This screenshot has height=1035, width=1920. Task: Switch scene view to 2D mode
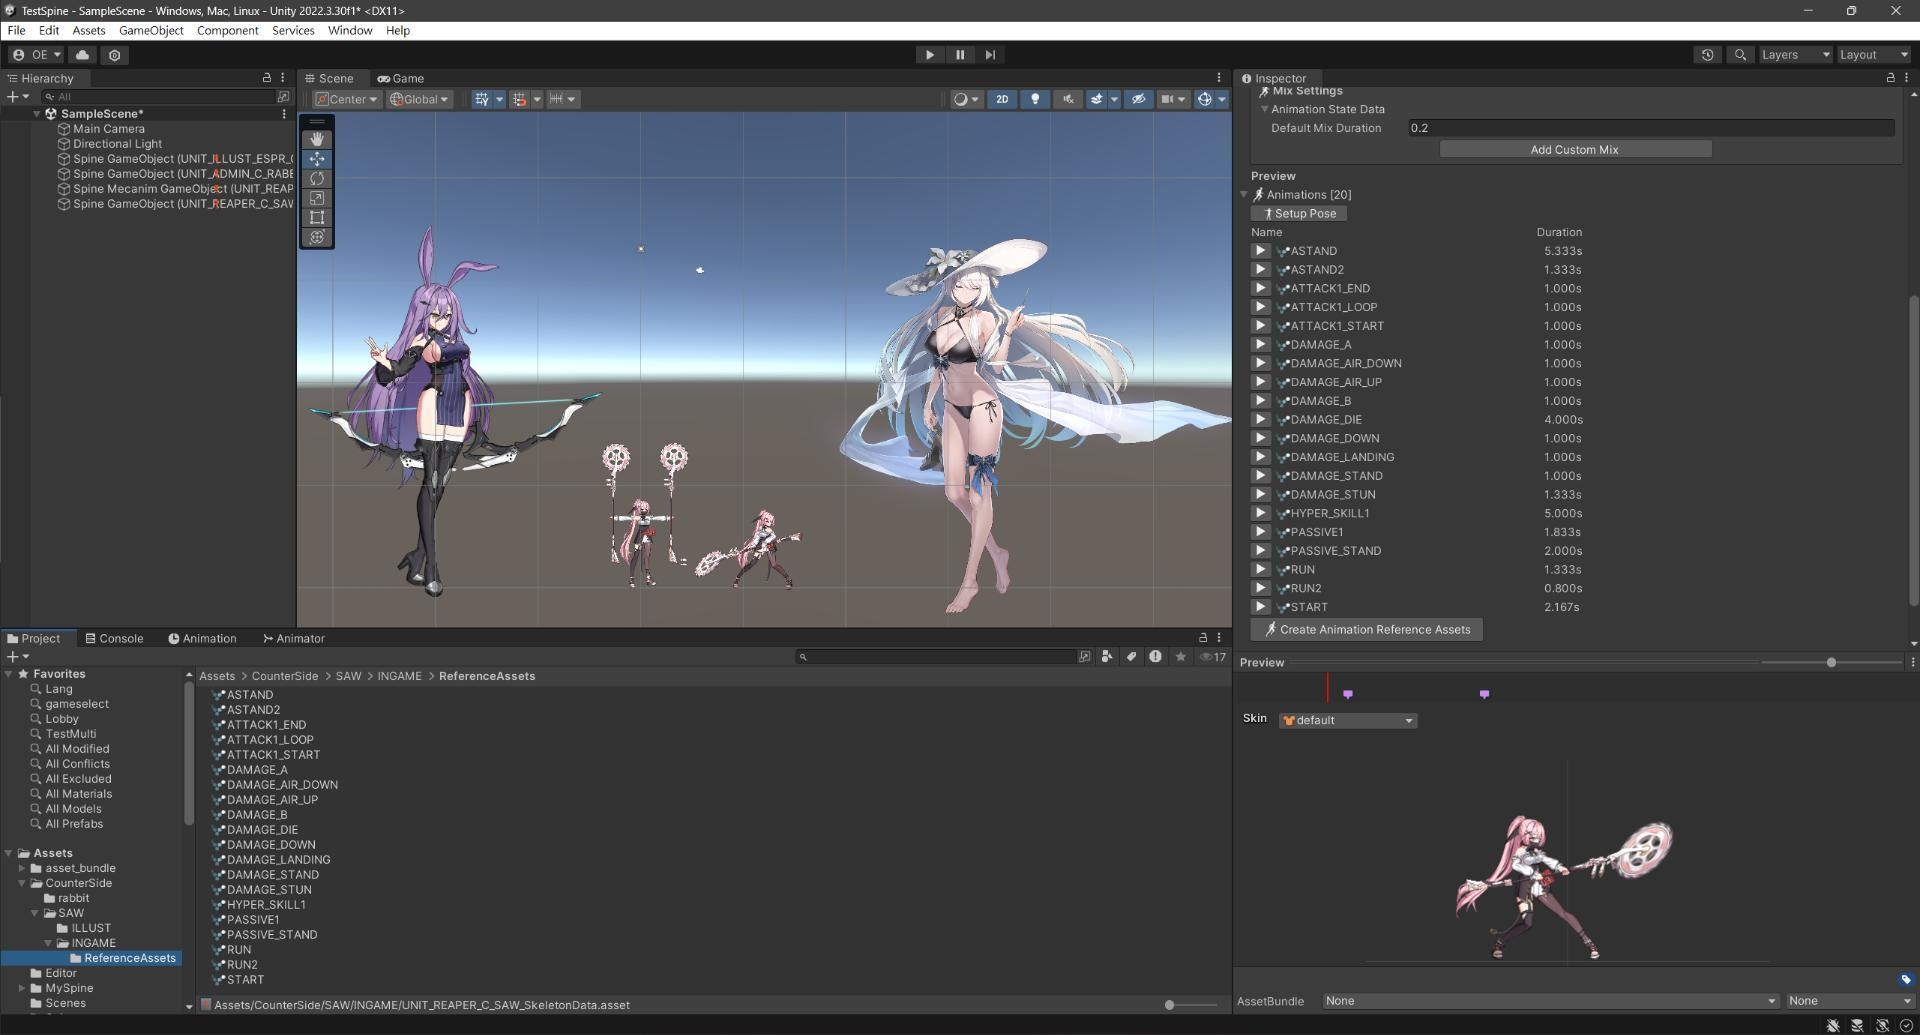(x=1003, y=99)
